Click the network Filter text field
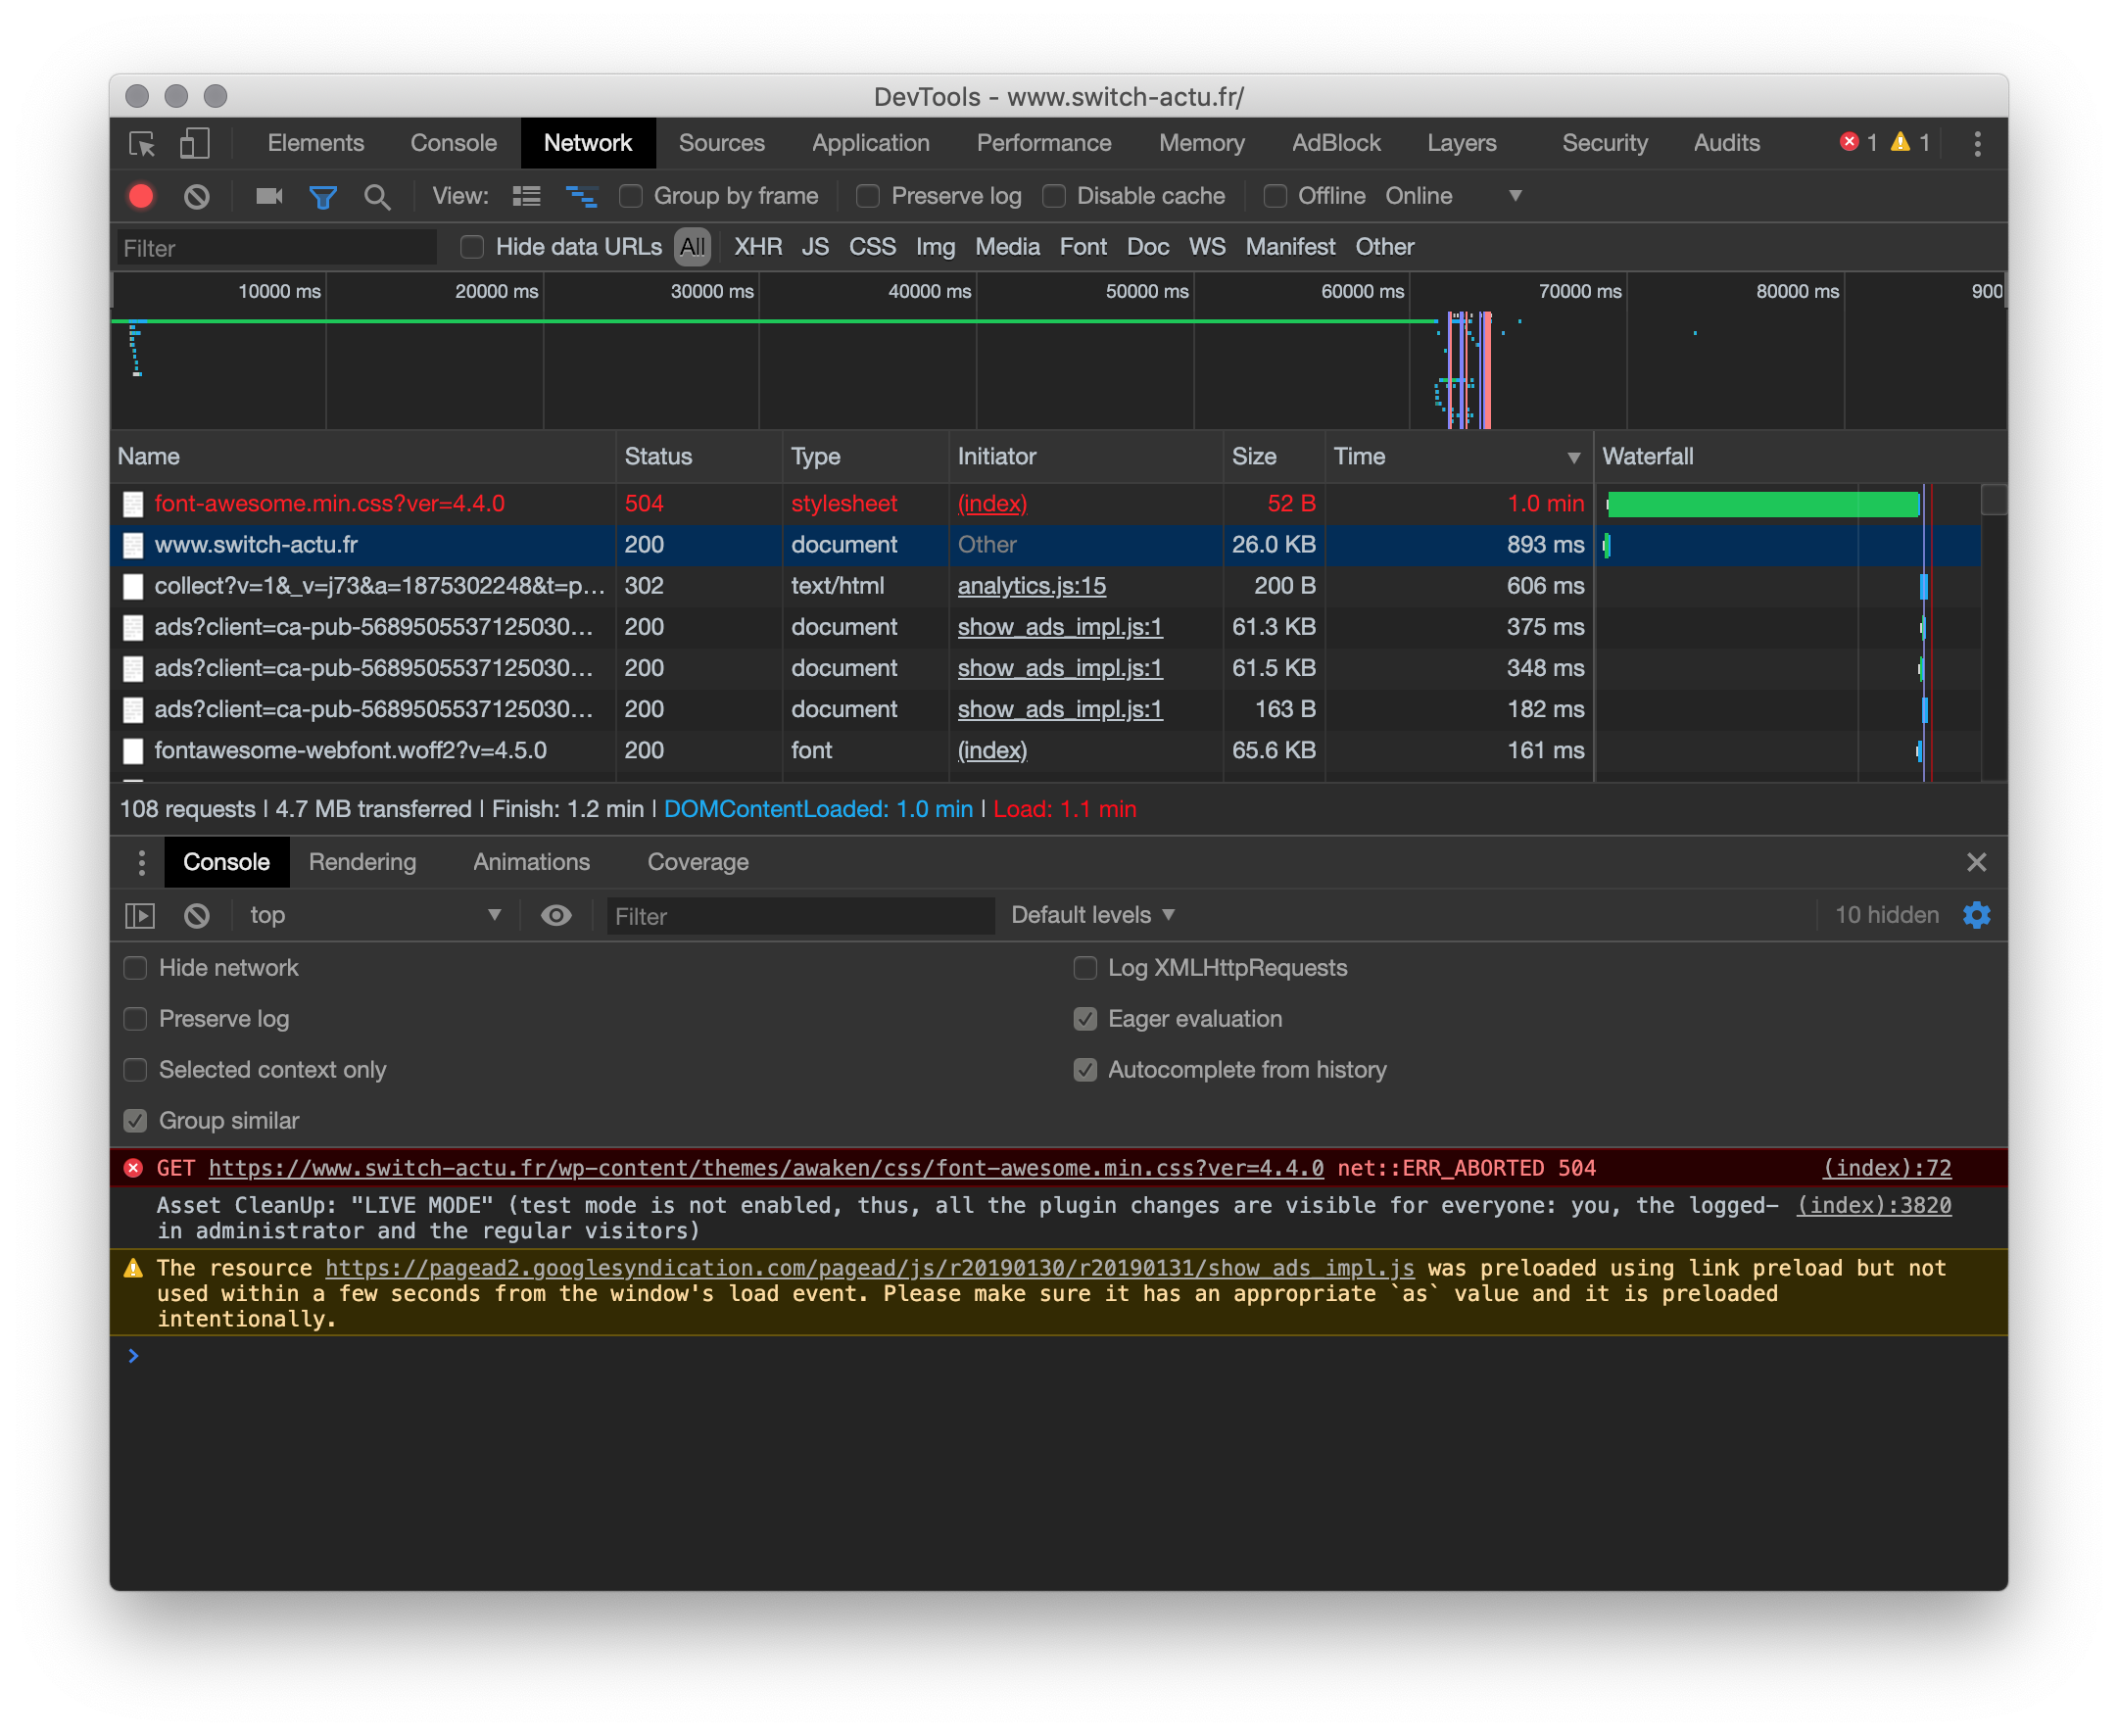Viewport: 2118px width, 1736px height. 277,248
